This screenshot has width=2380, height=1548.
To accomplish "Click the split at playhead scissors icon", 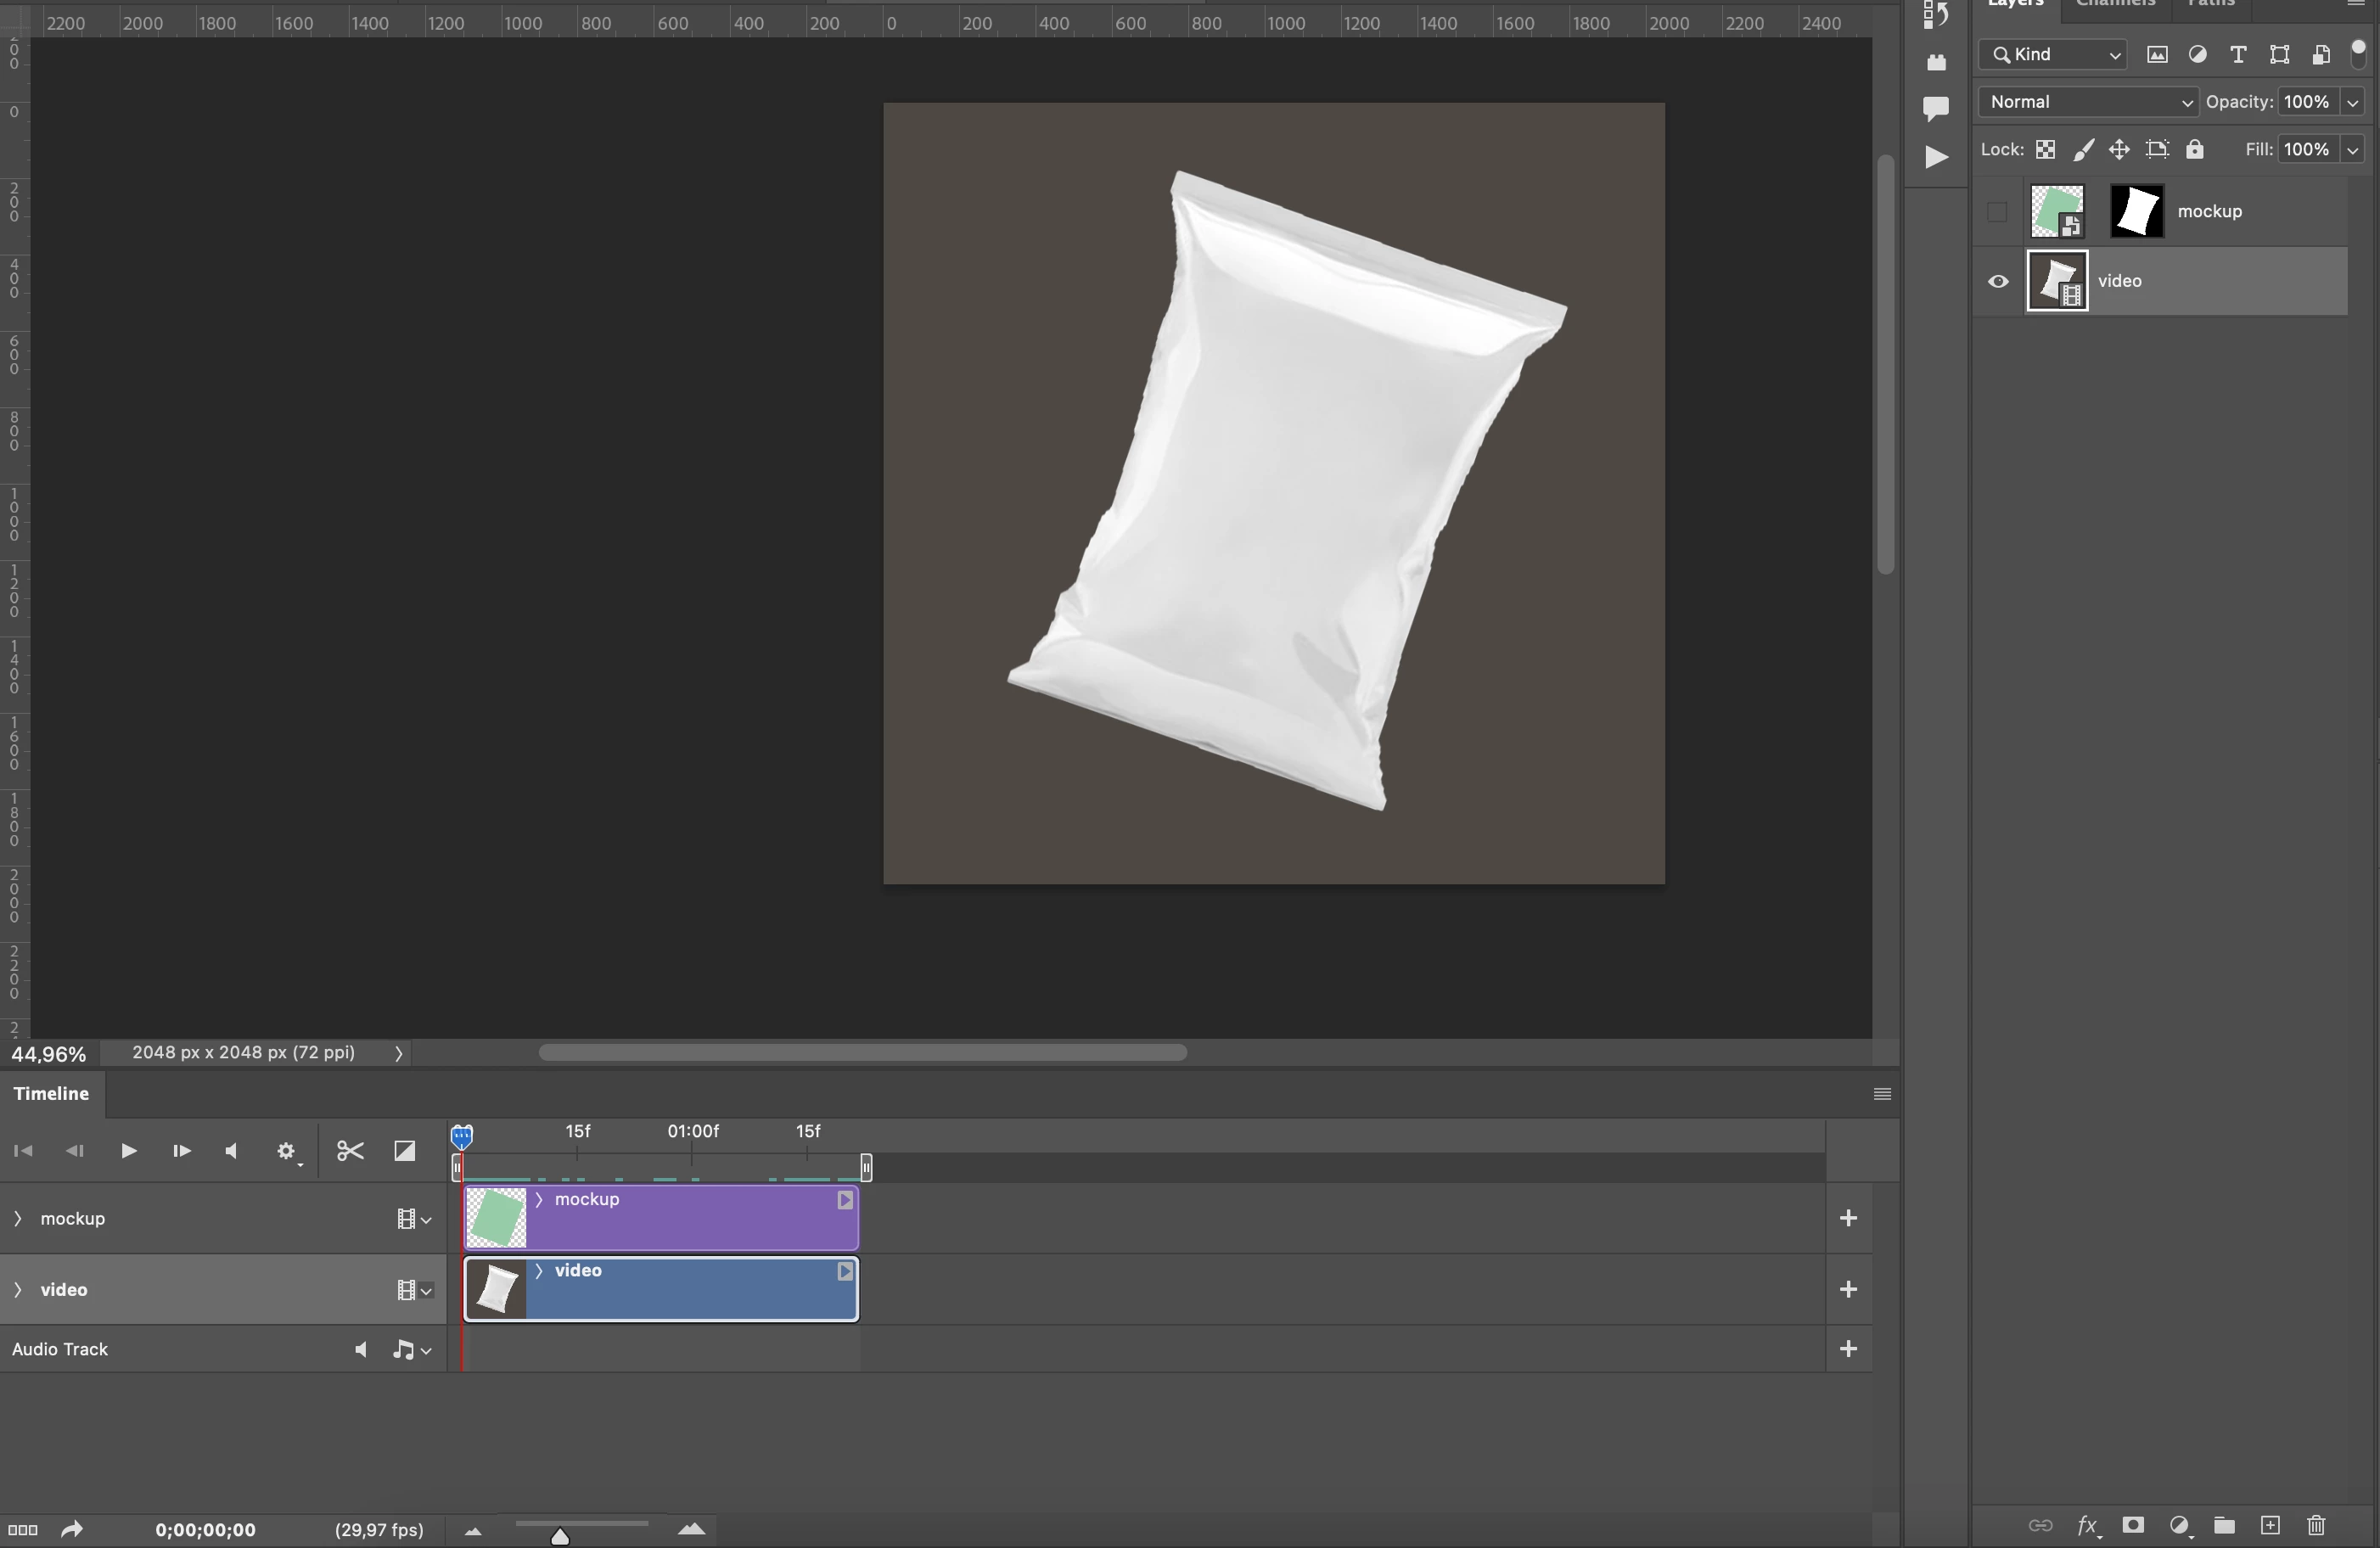I will 350,1151.
